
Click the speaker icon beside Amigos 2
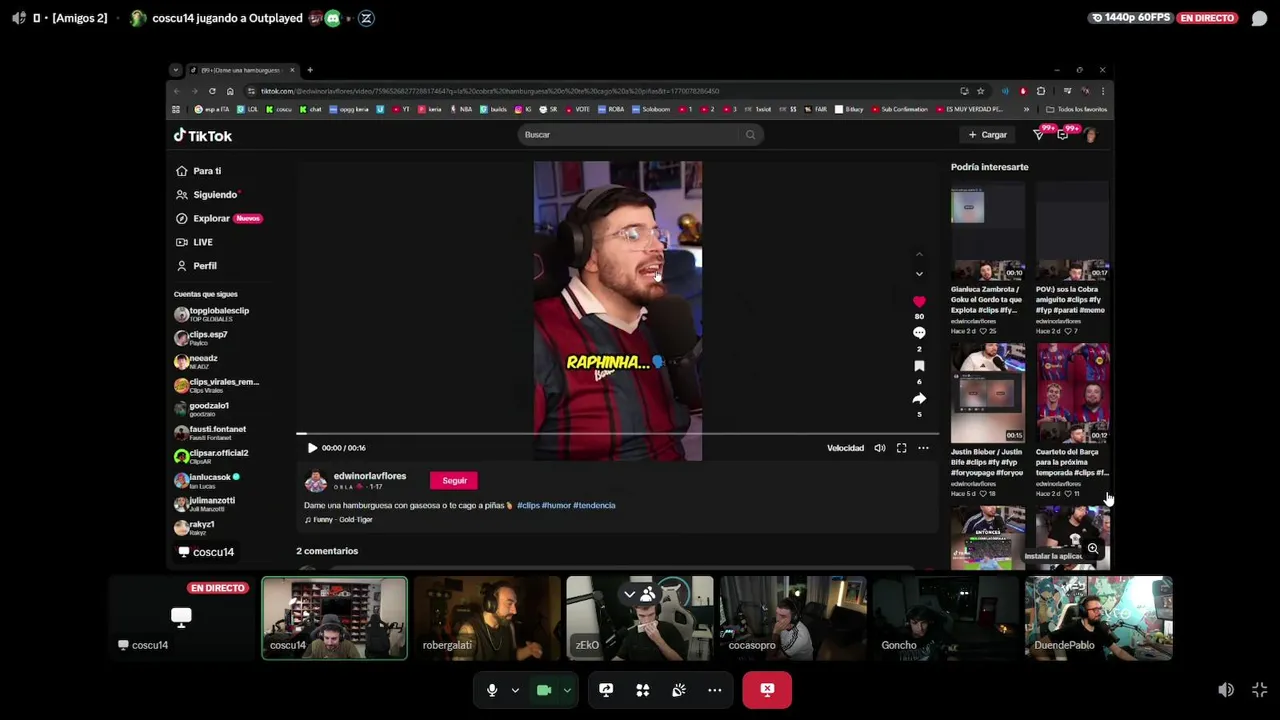coord(18,18)
